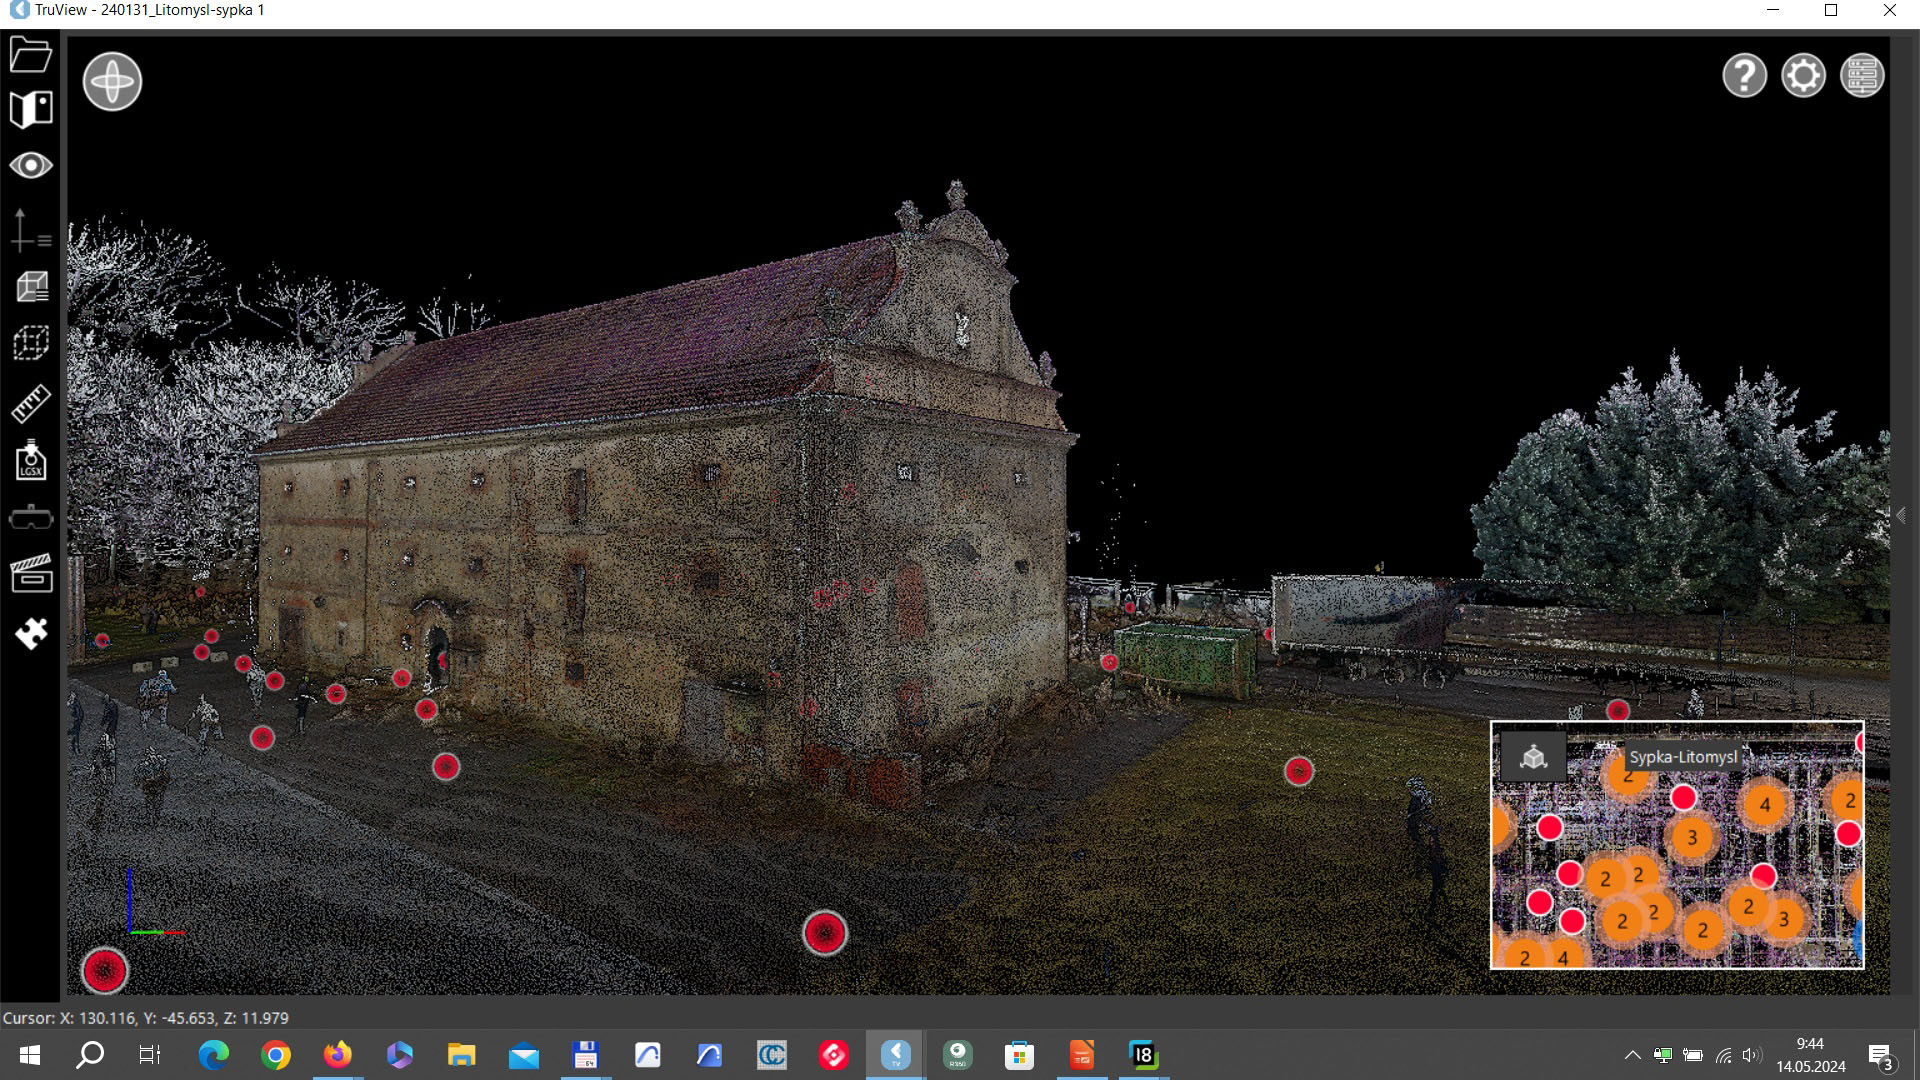Open Help via the question mark button

click(1744, 75)
